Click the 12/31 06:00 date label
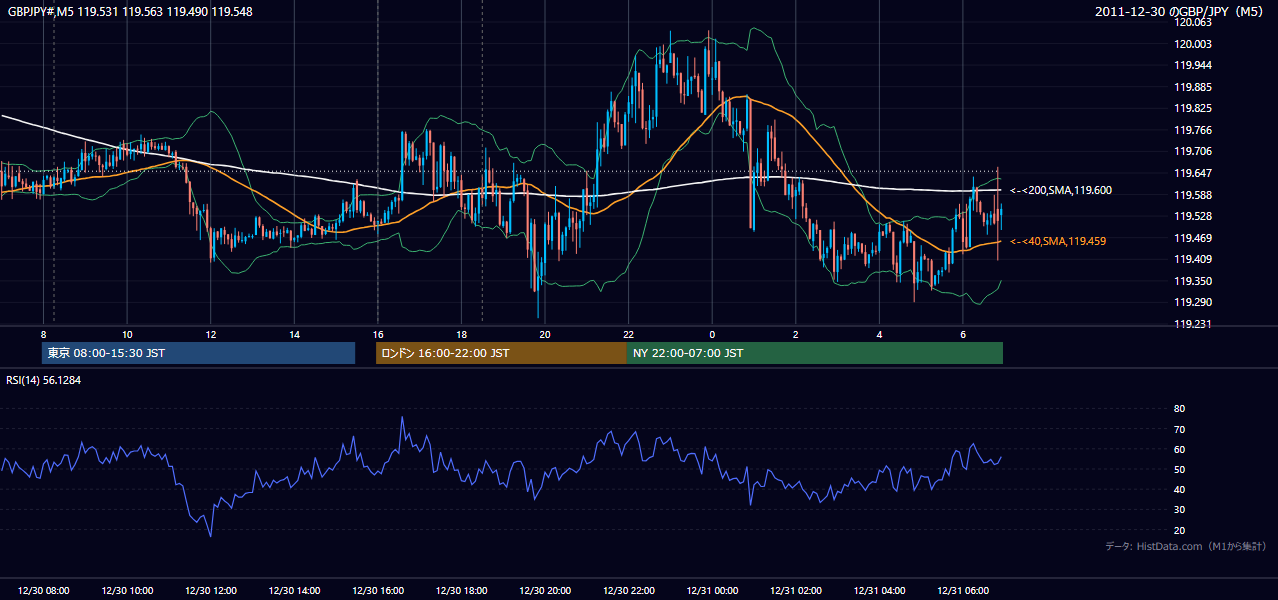This screenshot has height=600, width=1278. (x=963, y=591)
